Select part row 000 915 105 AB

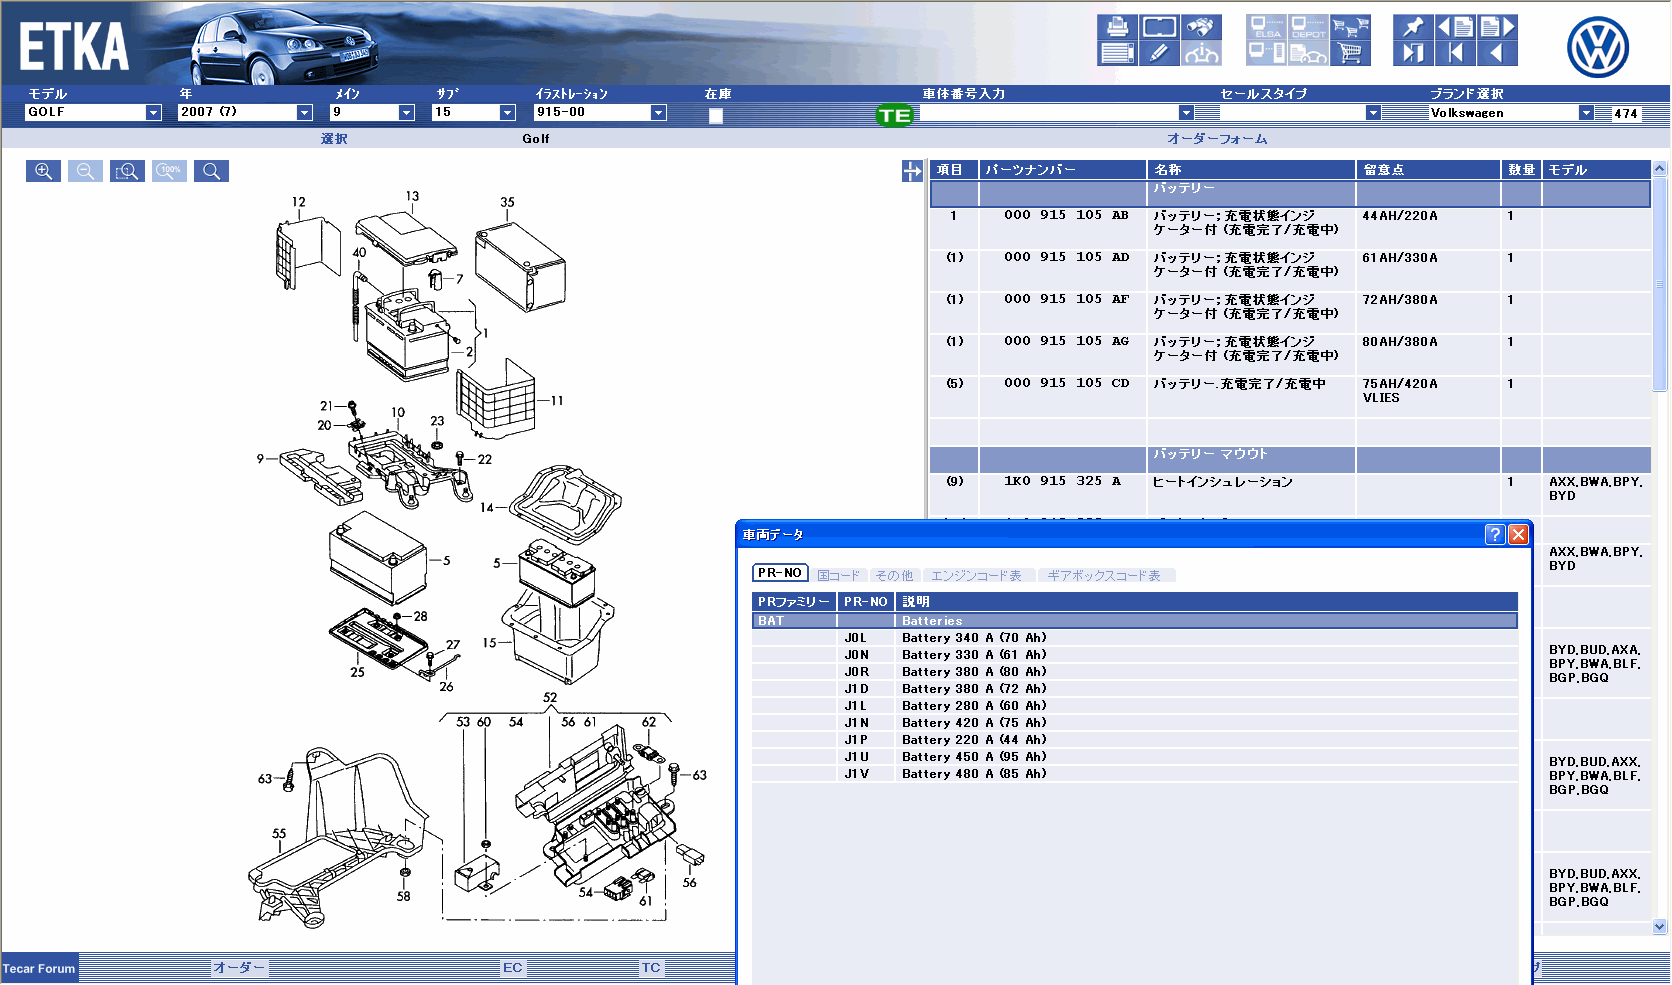coord(1291,228)
